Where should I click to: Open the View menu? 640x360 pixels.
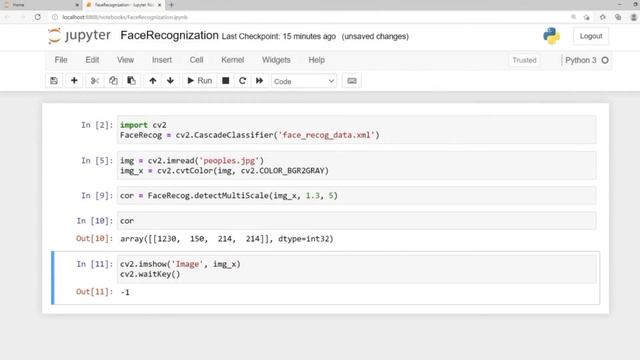tap(125, 60)
